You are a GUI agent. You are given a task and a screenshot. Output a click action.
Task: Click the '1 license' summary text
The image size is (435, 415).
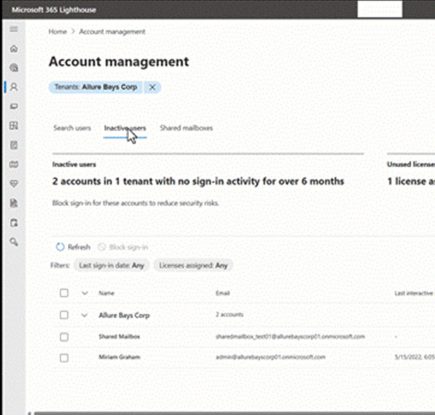coord(411,181)
